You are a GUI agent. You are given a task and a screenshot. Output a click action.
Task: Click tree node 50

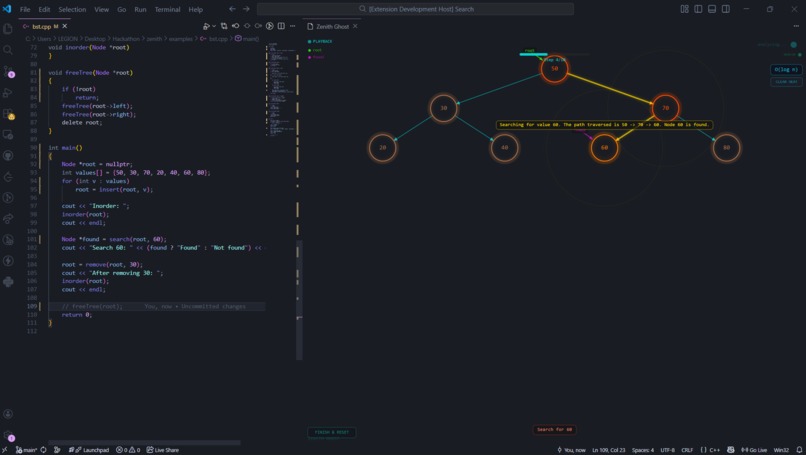[554, 68]
